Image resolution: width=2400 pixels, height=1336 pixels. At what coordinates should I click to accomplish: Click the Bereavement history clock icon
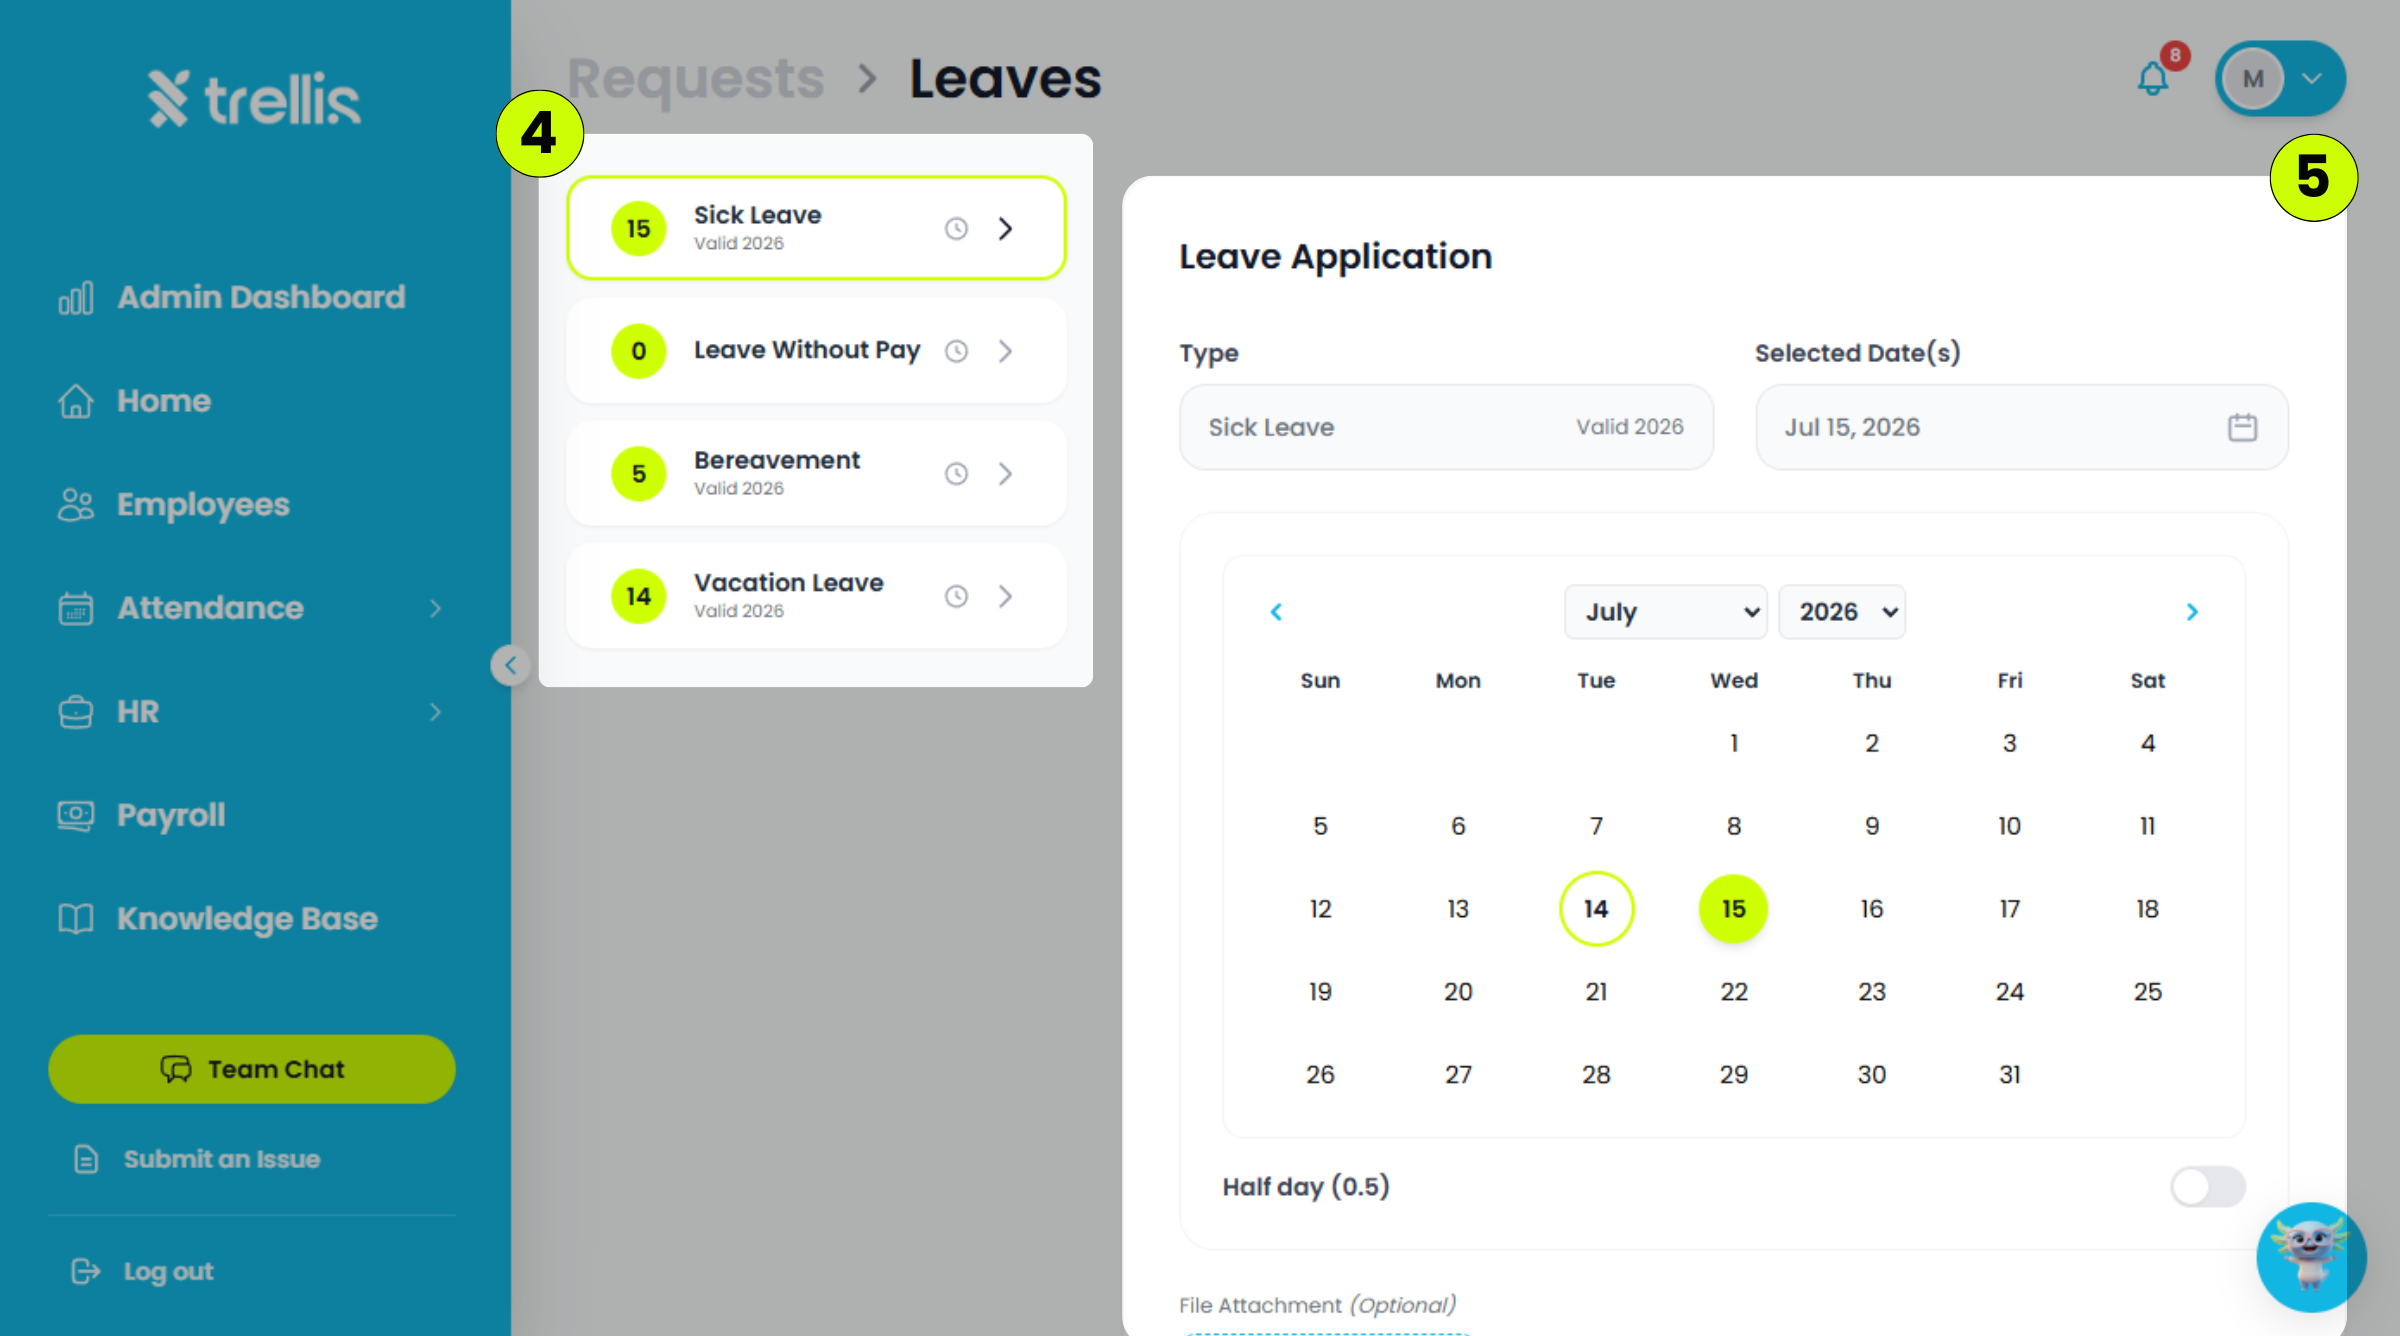pyautogui.click(x=956, y=474)
